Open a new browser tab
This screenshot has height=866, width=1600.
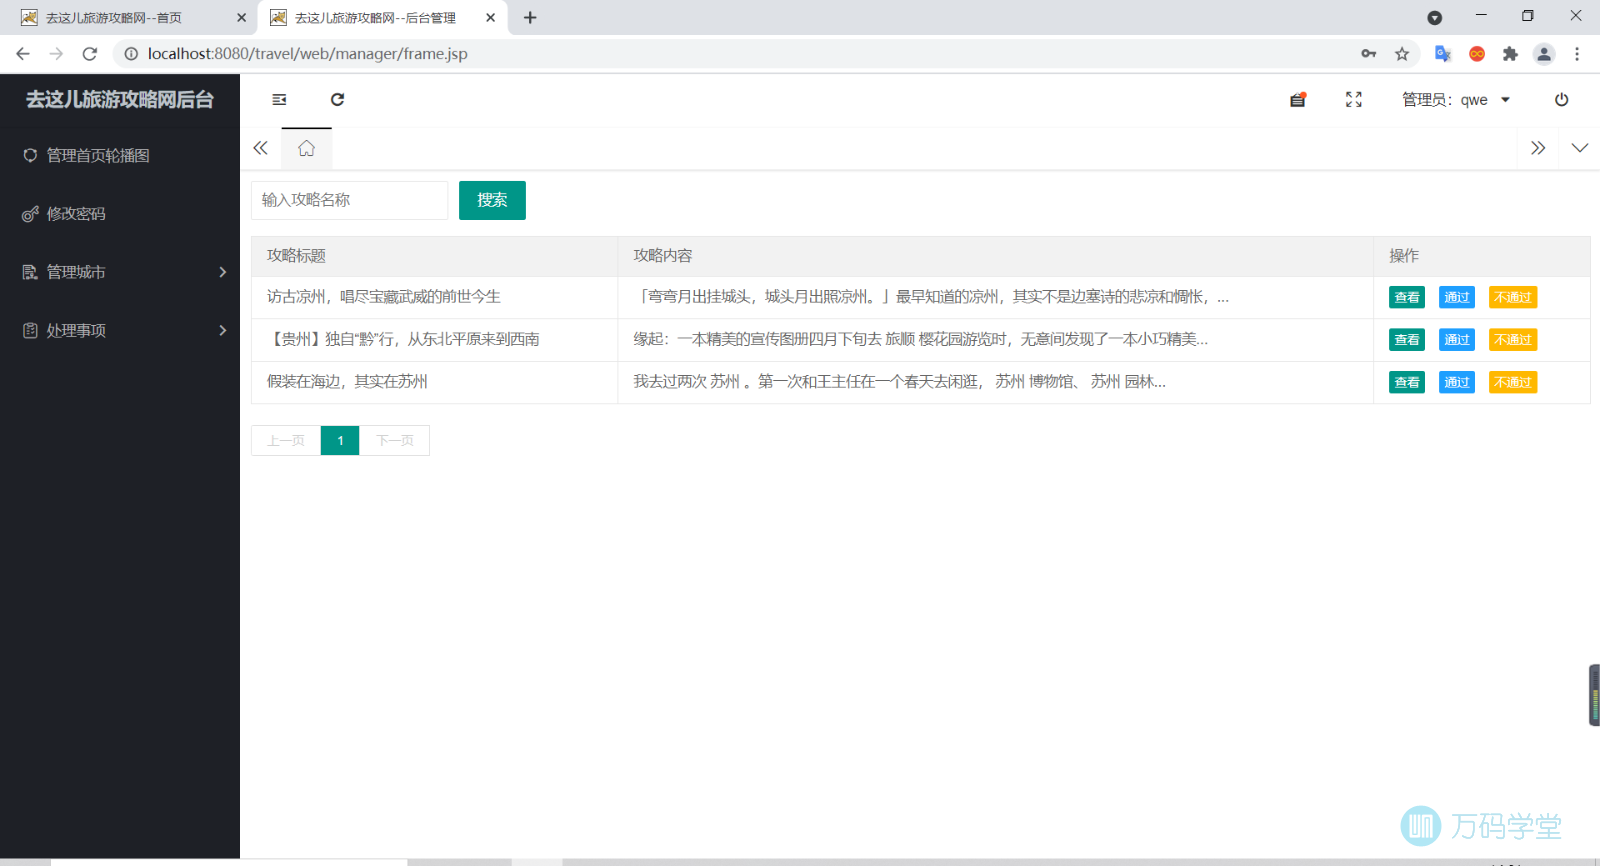tap(530, 18)
